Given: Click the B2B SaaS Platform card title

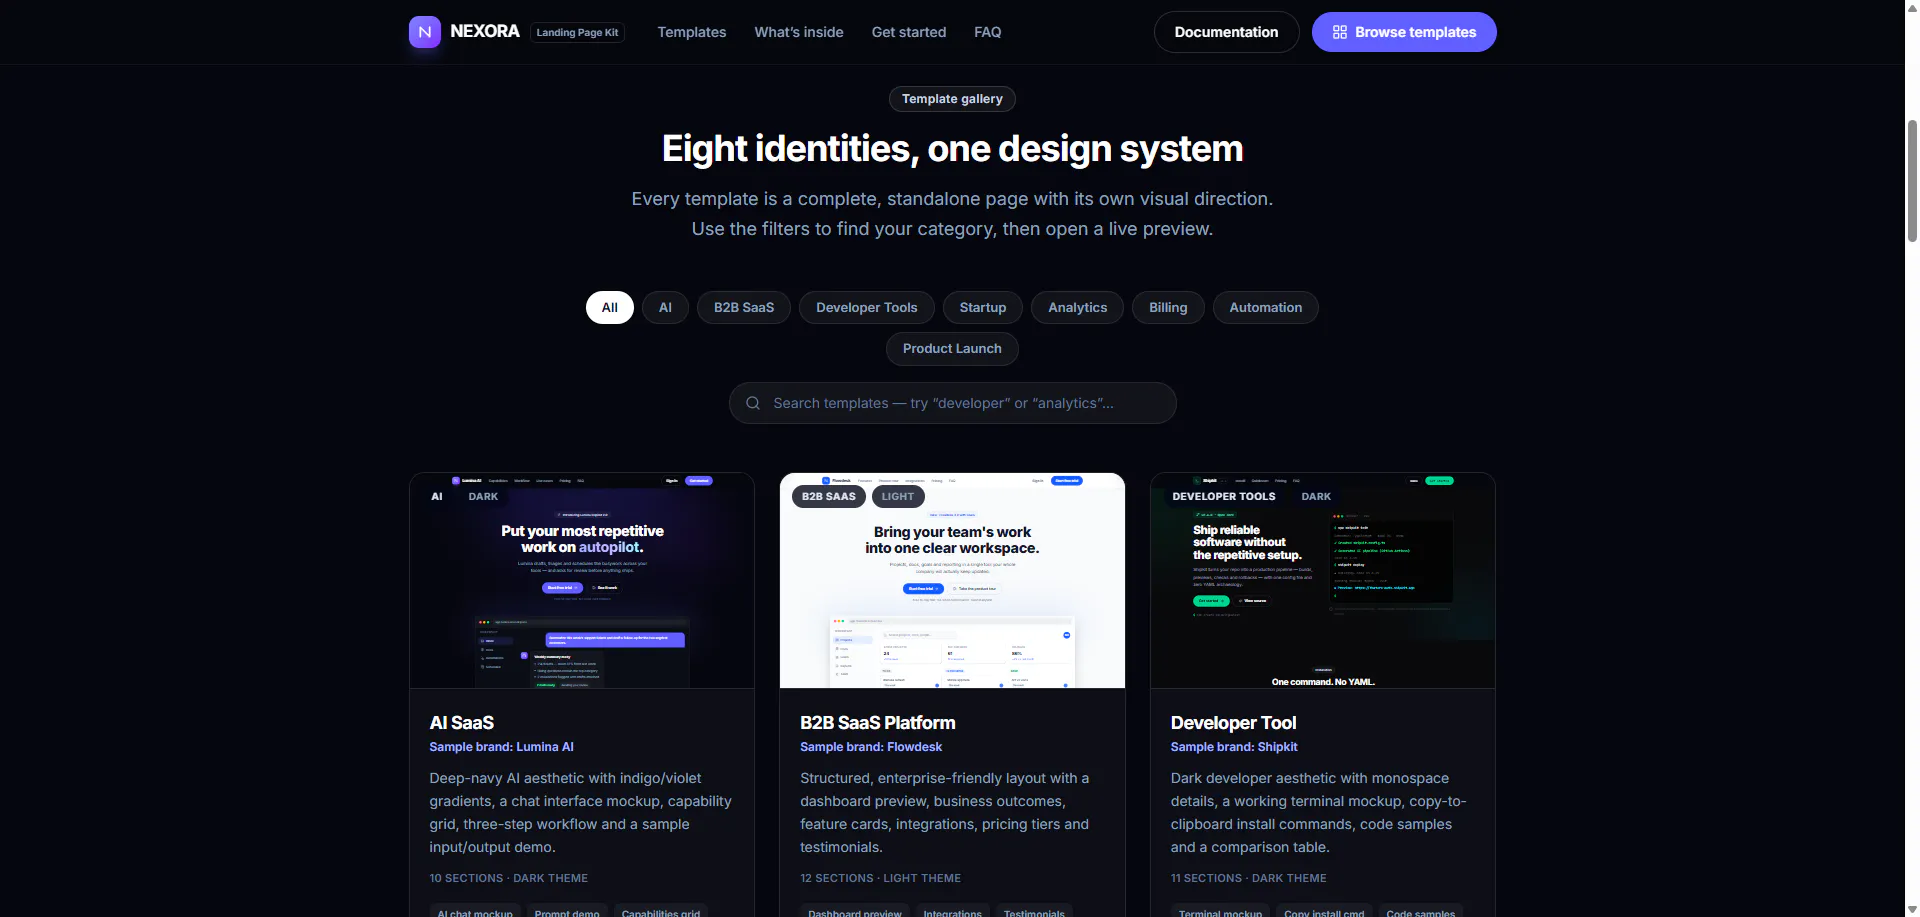Looking at the screenshot, I should click(x=878, y=723).
